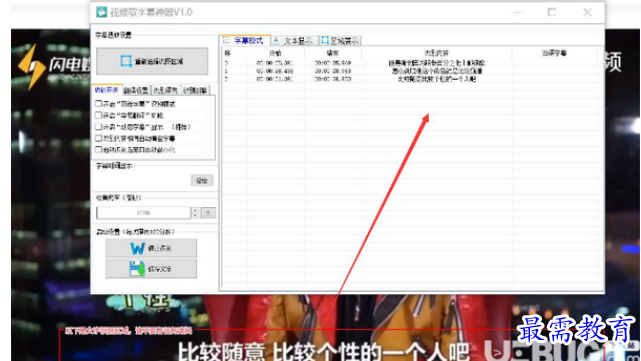Select subtitle row number 0 in the table
The width and height of the screenshot is (641, 361).
411,63
